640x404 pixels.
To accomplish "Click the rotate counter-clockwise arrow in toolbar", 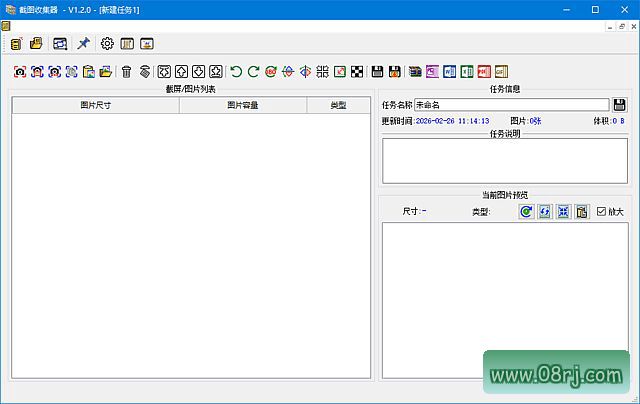I will [236, 71].
